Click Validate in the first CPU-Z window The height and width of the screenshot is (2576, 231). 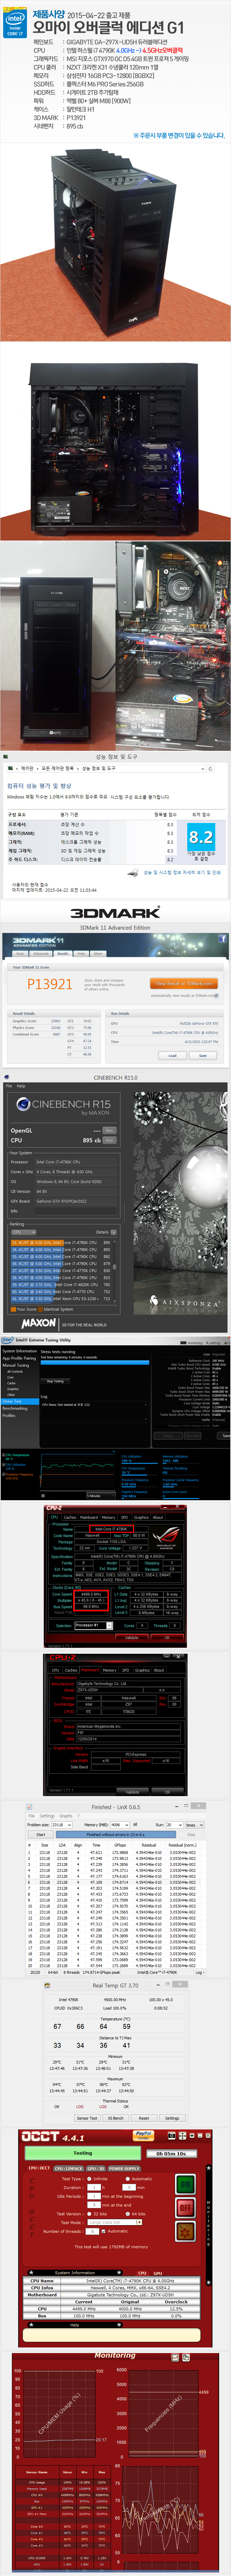(132, 1637)
